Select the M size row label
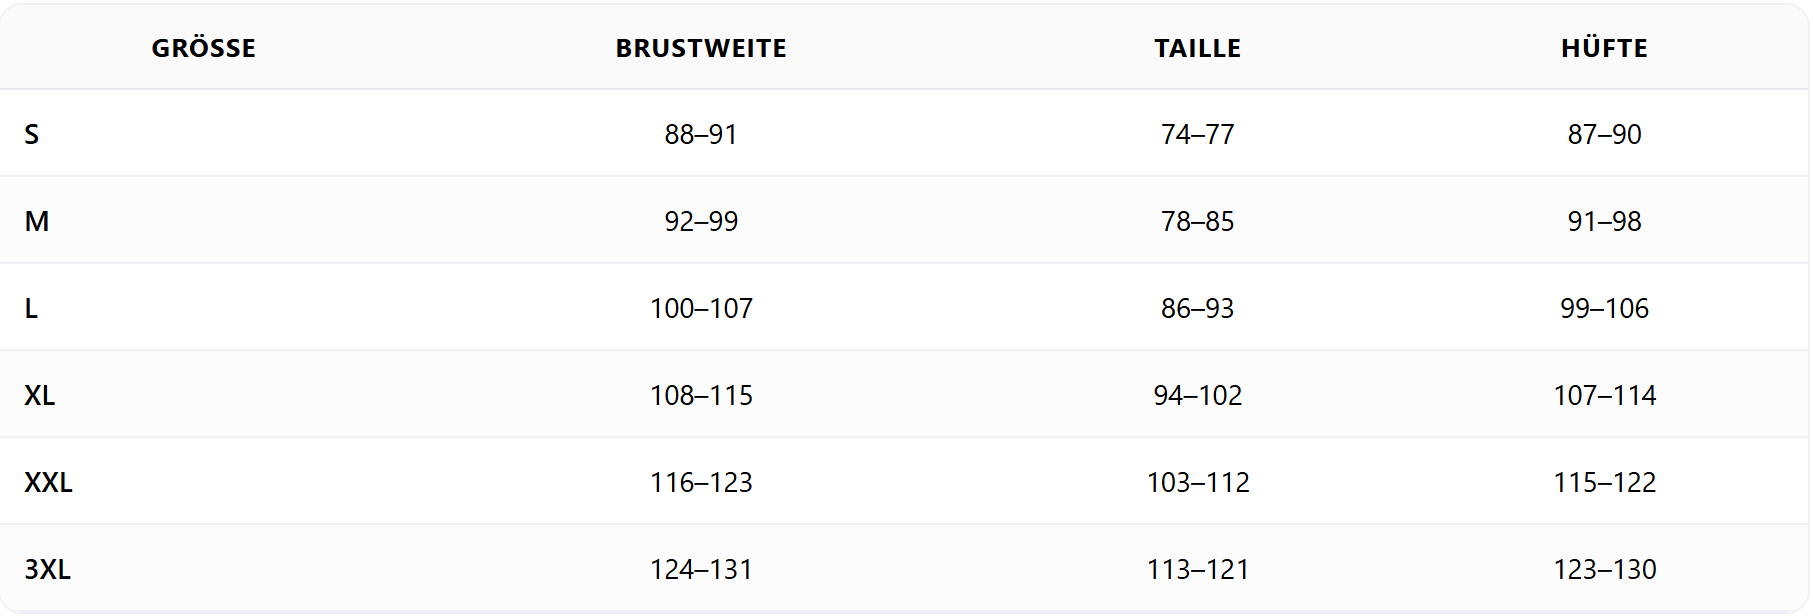Viewport: 1813px width, 616px height. tap(37, 221)
